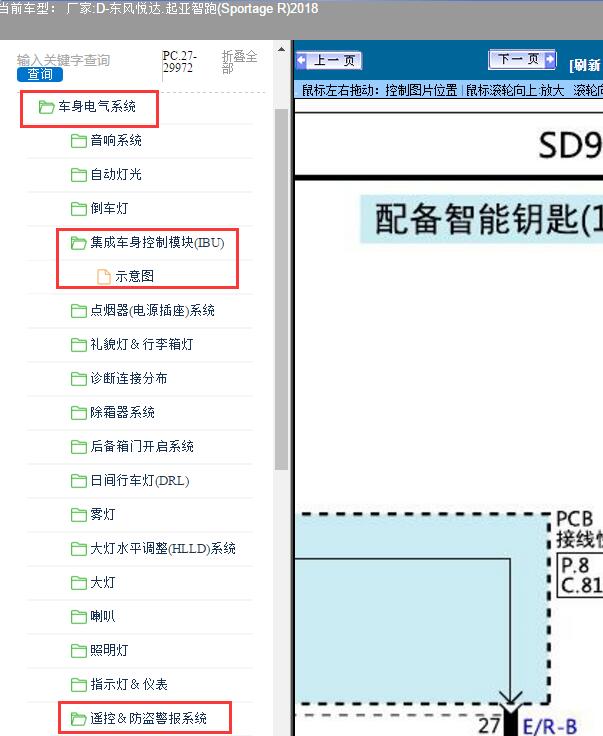Collapse the 车身电气系统 folder icon

[46, 107]
